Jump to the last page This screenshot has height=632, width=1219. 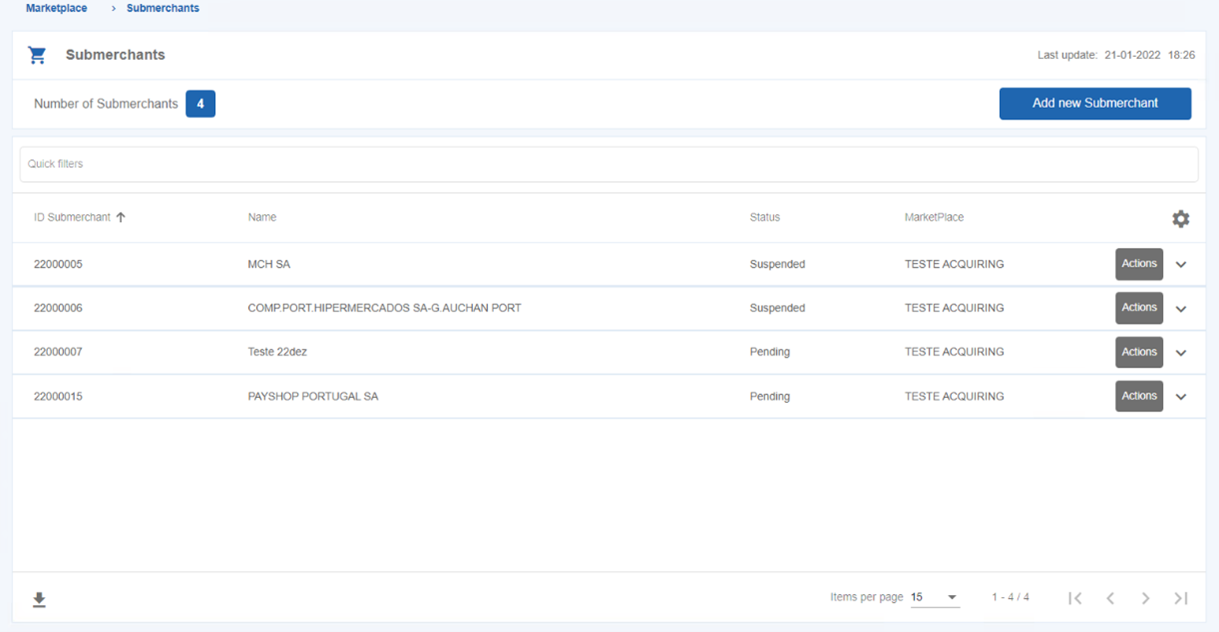1180,598
